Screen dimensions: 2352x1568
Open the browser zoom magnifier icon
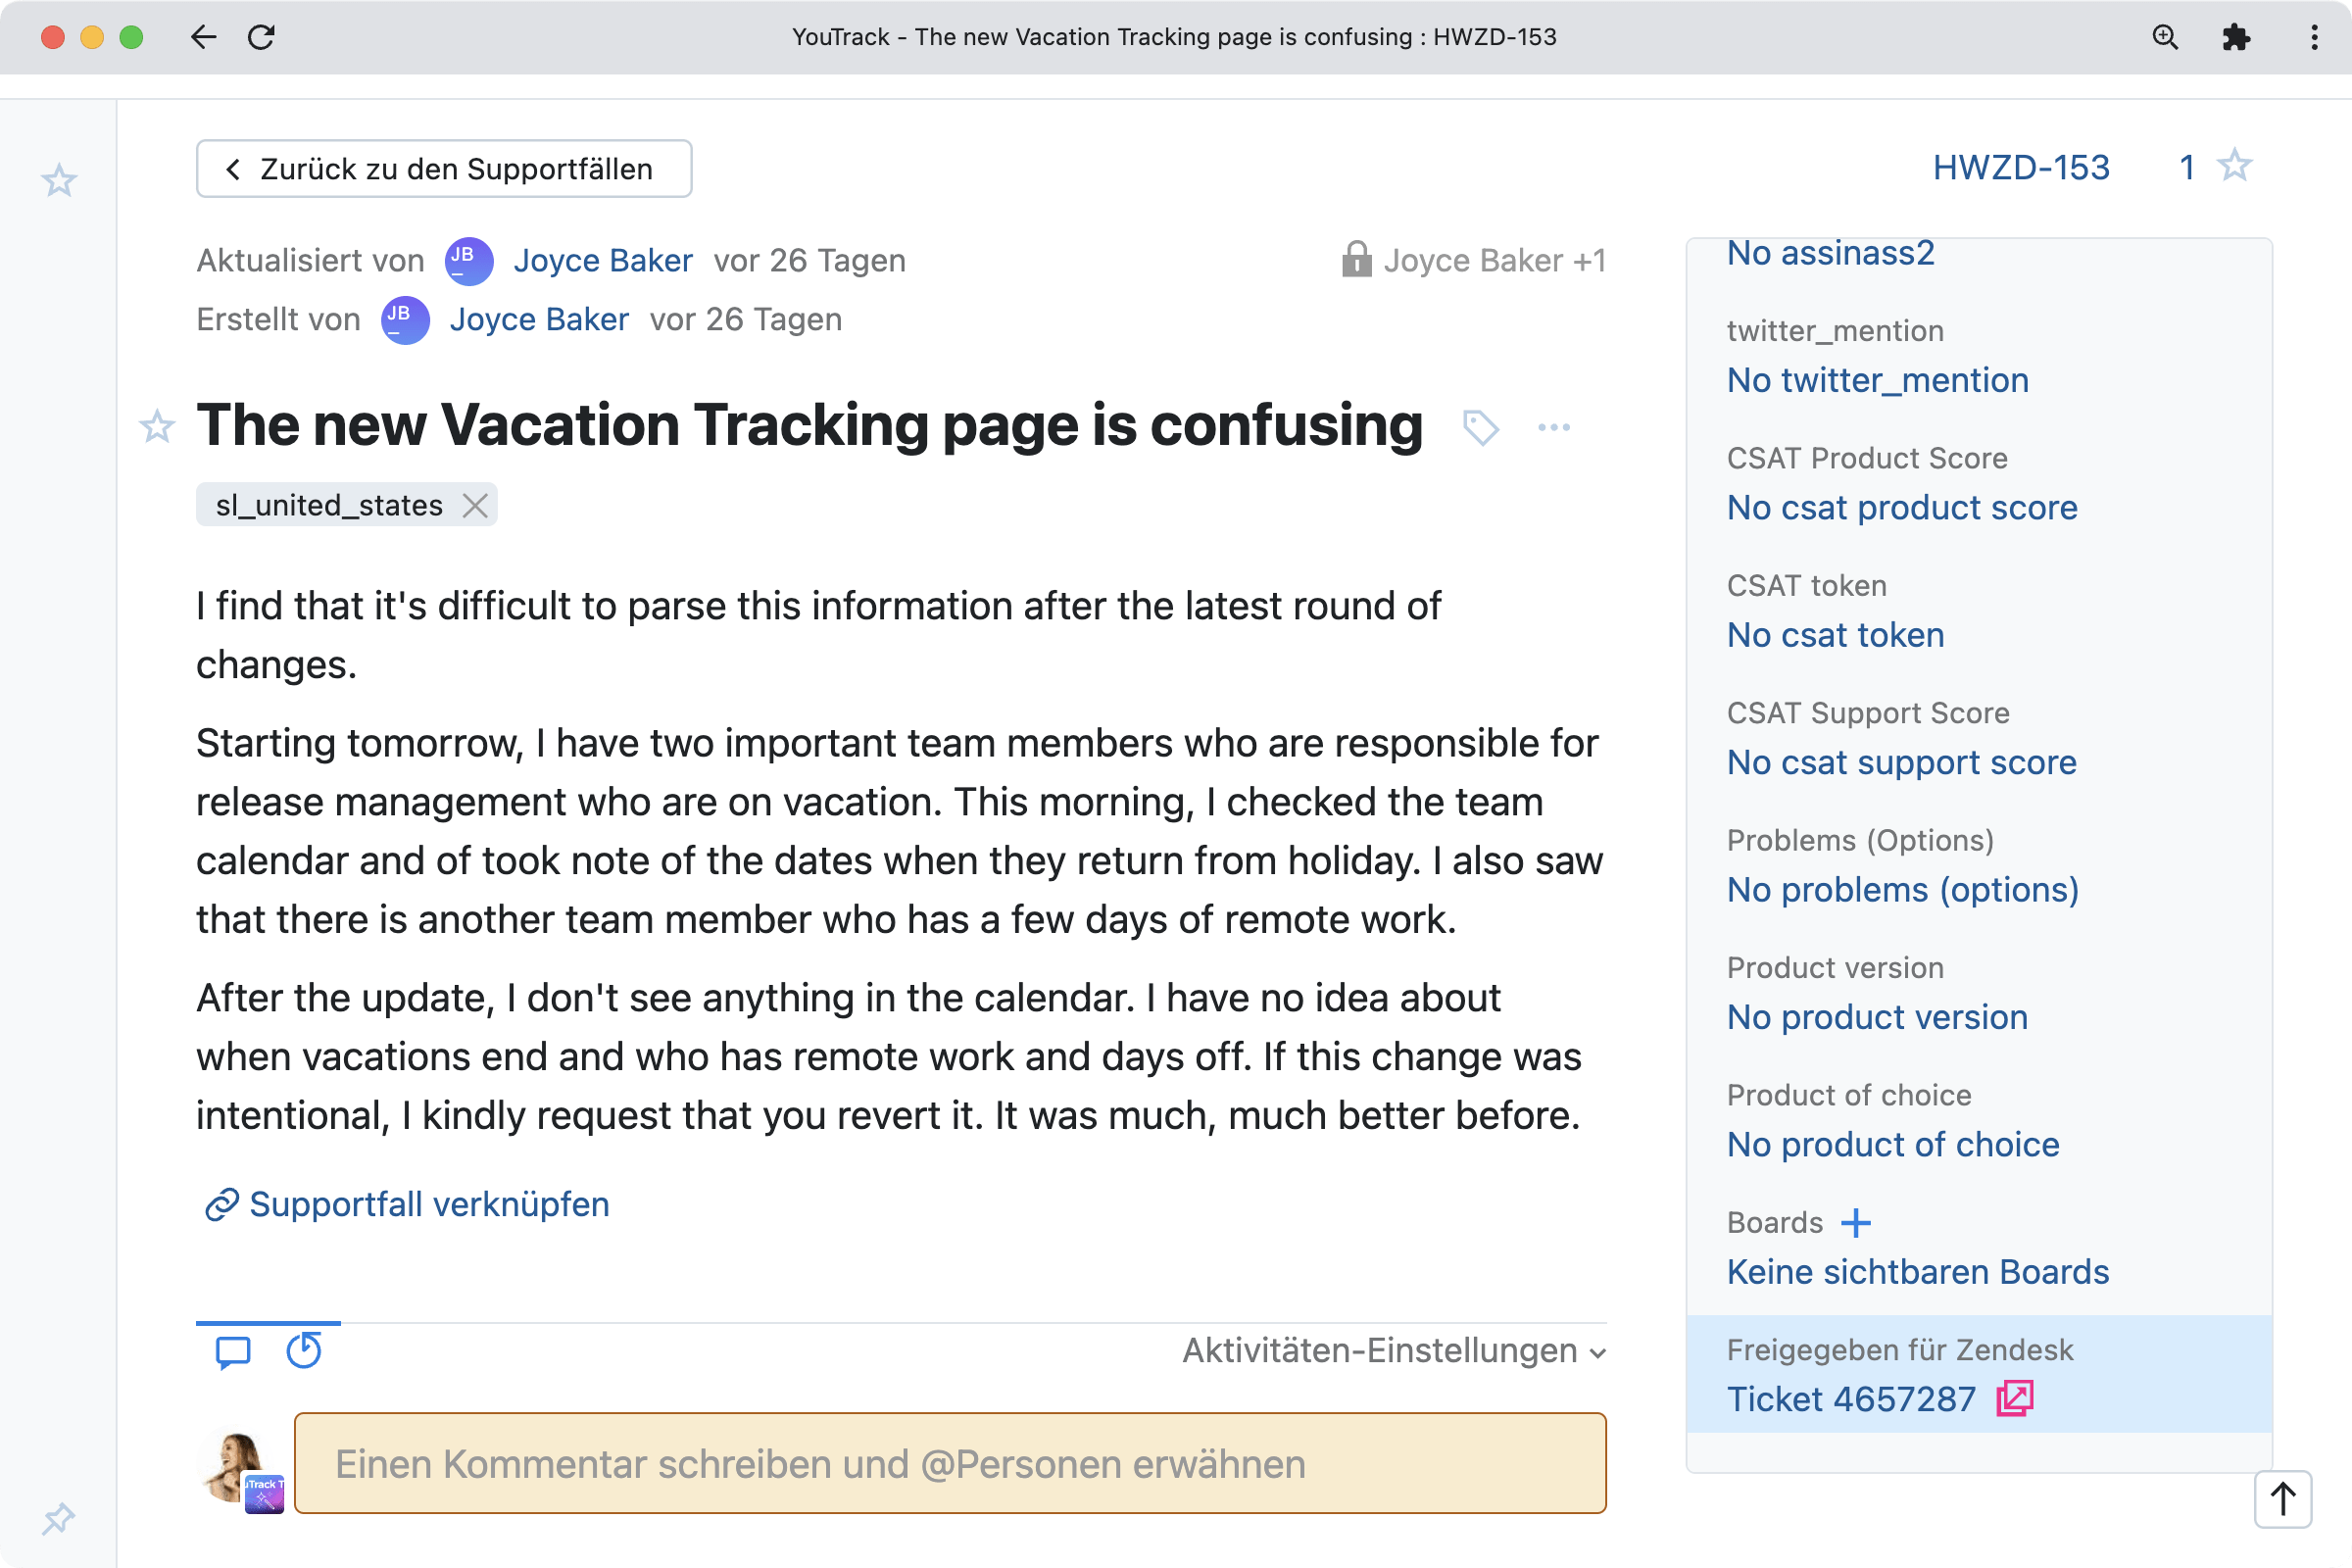[2164, 37]
